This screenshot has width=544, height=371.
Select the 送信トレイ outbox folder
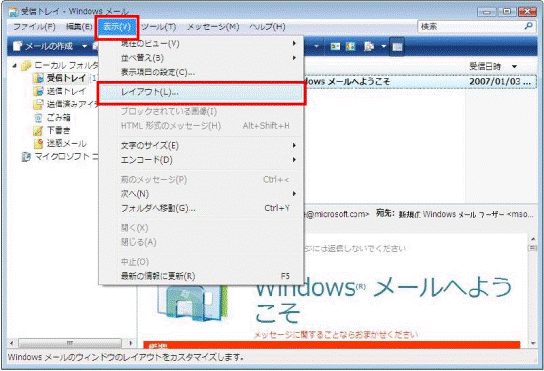click(60, 91)
